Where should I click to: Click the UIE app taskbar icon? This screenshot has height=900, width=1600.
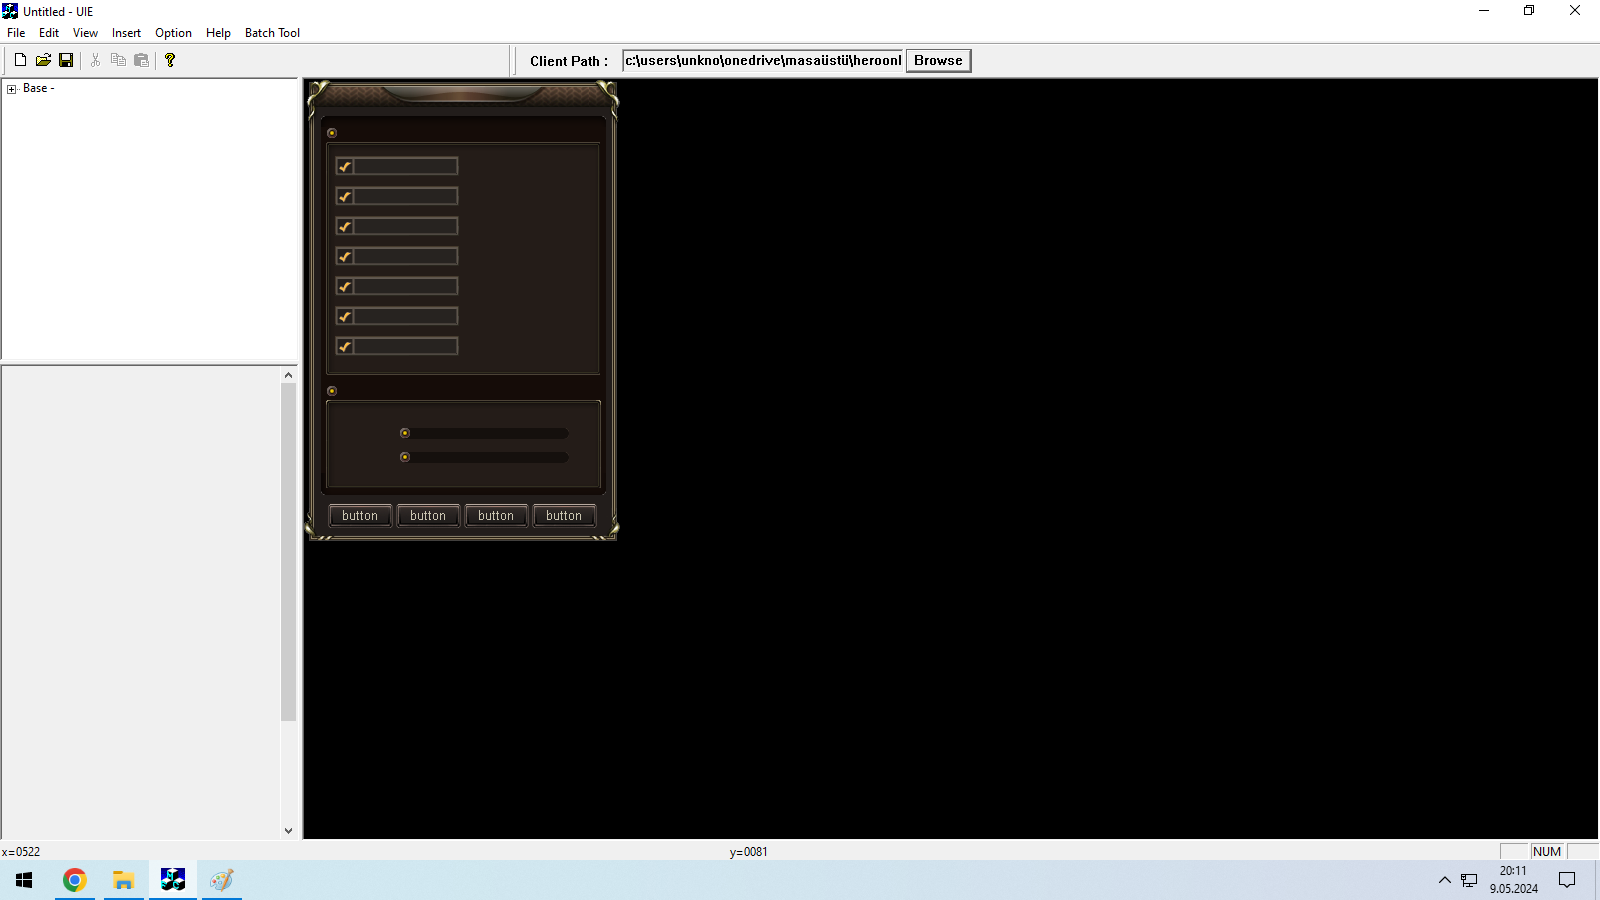pos(173,880)
